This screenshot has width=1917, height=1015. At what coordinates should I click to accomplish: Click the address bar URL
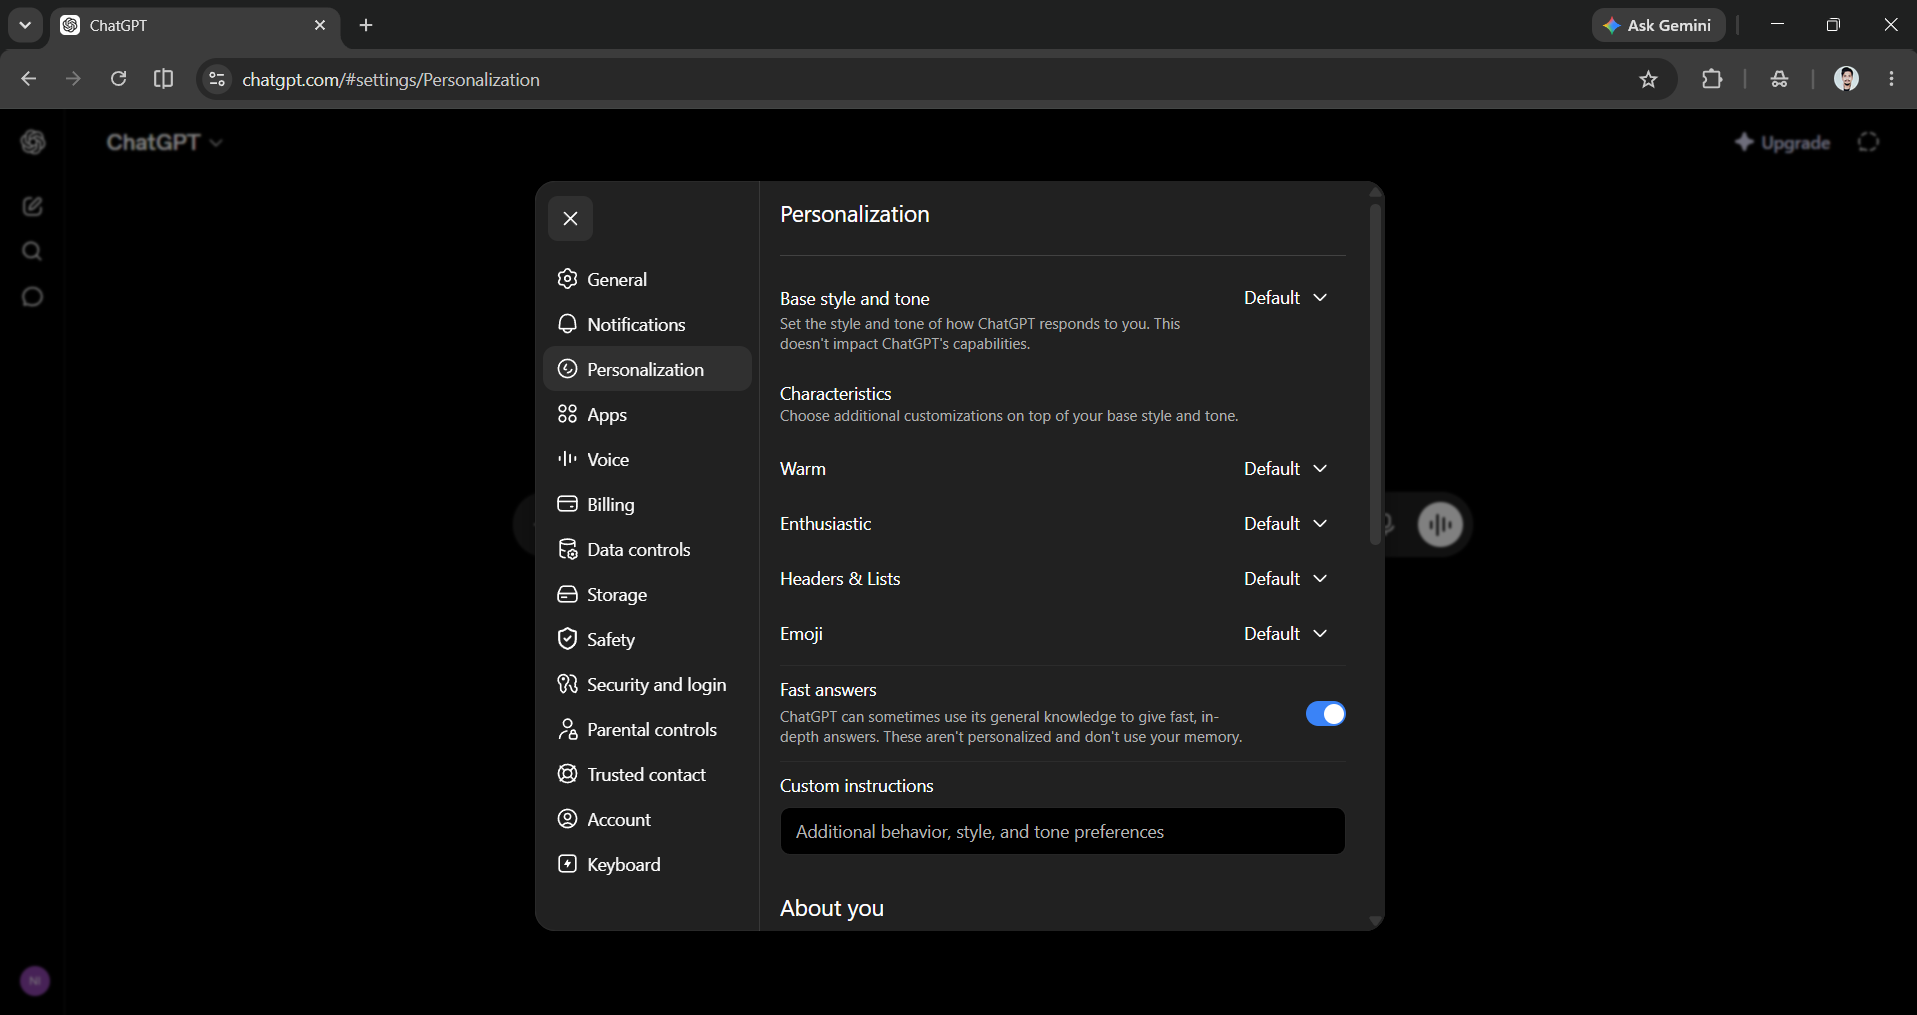[x=391, y=79]
